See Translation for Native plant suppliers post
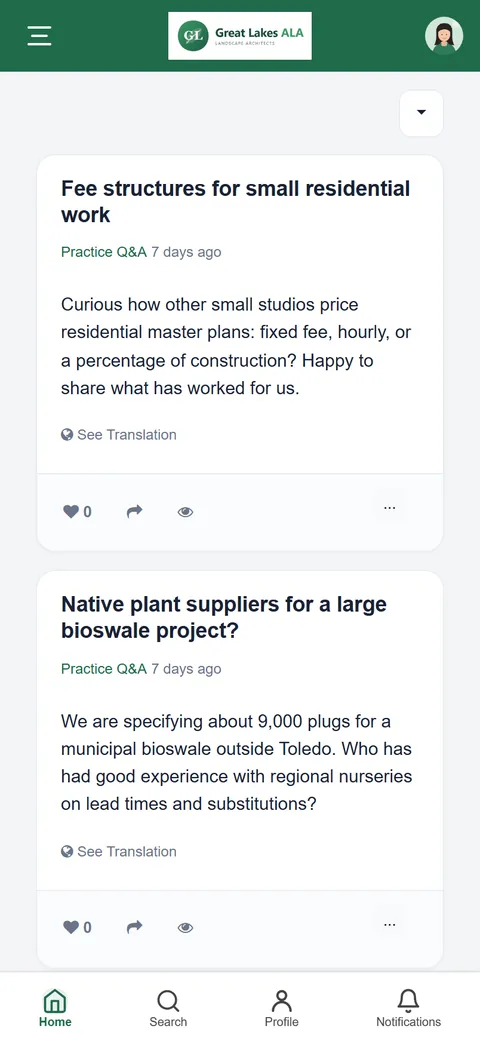480x1044 pixels. [119, 852]
